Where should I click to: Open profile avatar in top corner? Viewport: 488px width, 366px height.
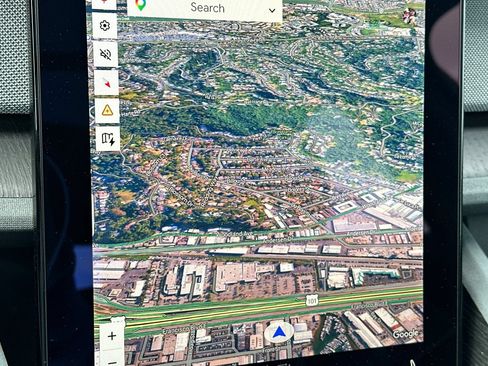[x=409, y=15]
